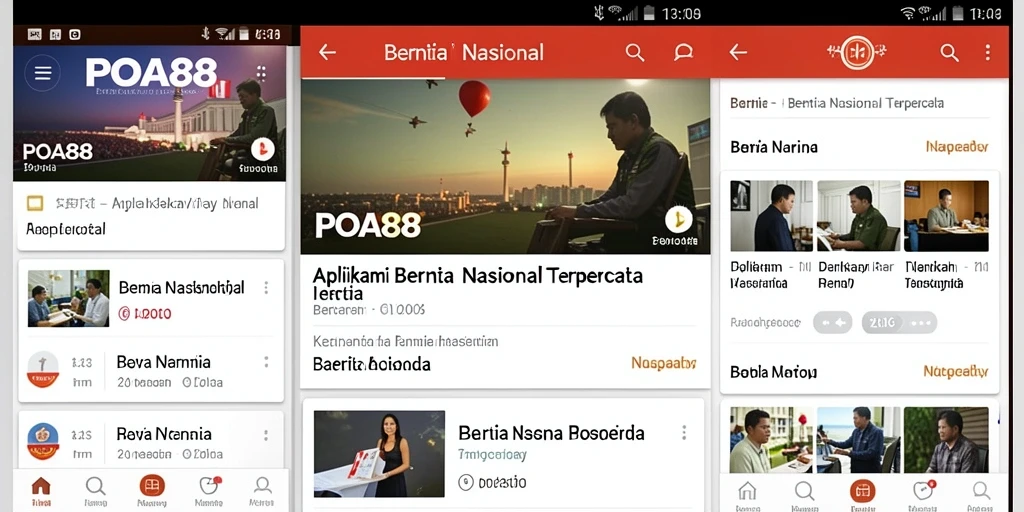Click the Wi-Fi icon in the left phone status bar
1024x512 pixels.
pos(224,34)
